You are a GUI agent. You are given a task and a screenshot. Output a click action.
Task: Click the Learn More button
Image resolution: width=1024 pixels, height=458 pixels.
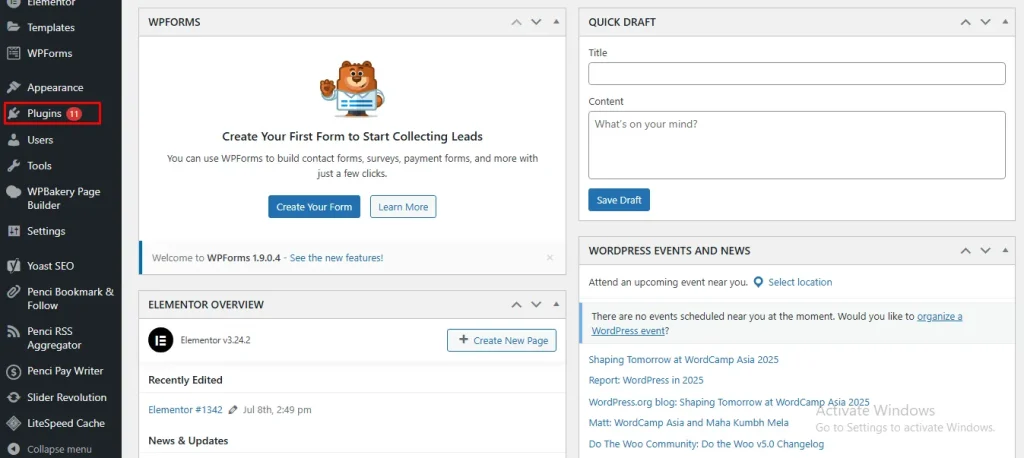pyautogui.click(x=403, y=206)
